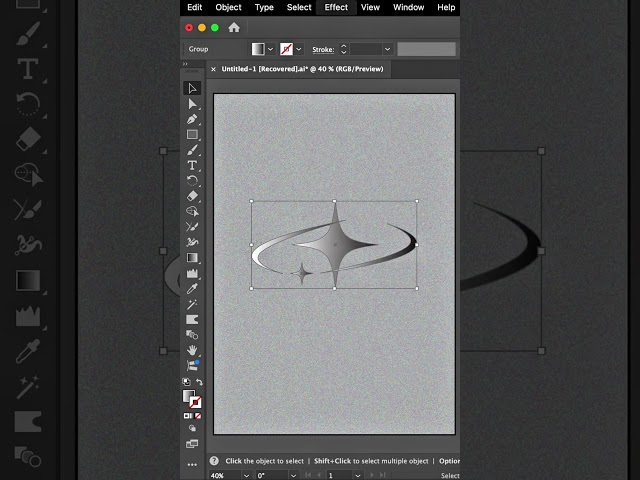Click the stroke none swatch in control bar

287,49
